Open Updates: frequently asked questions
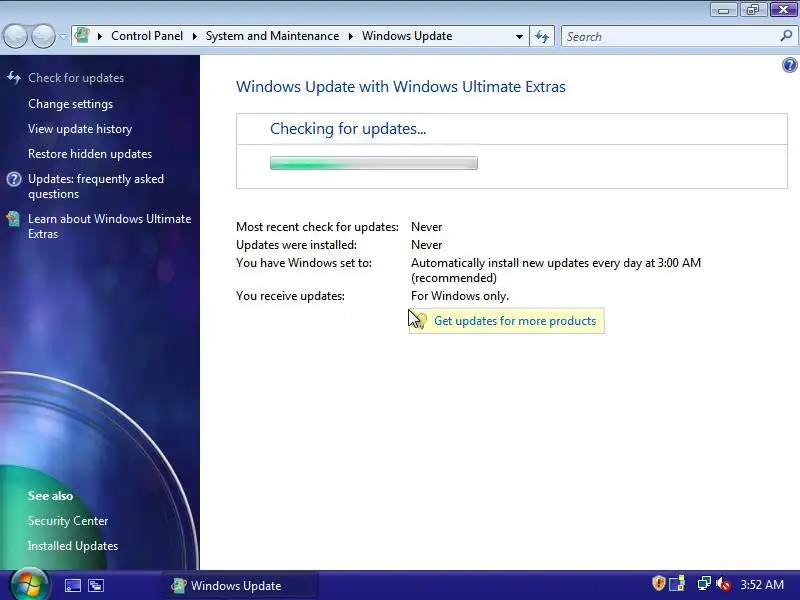This screenshot has height=600, width=800. pyautogui.click(x=96, y=186)
